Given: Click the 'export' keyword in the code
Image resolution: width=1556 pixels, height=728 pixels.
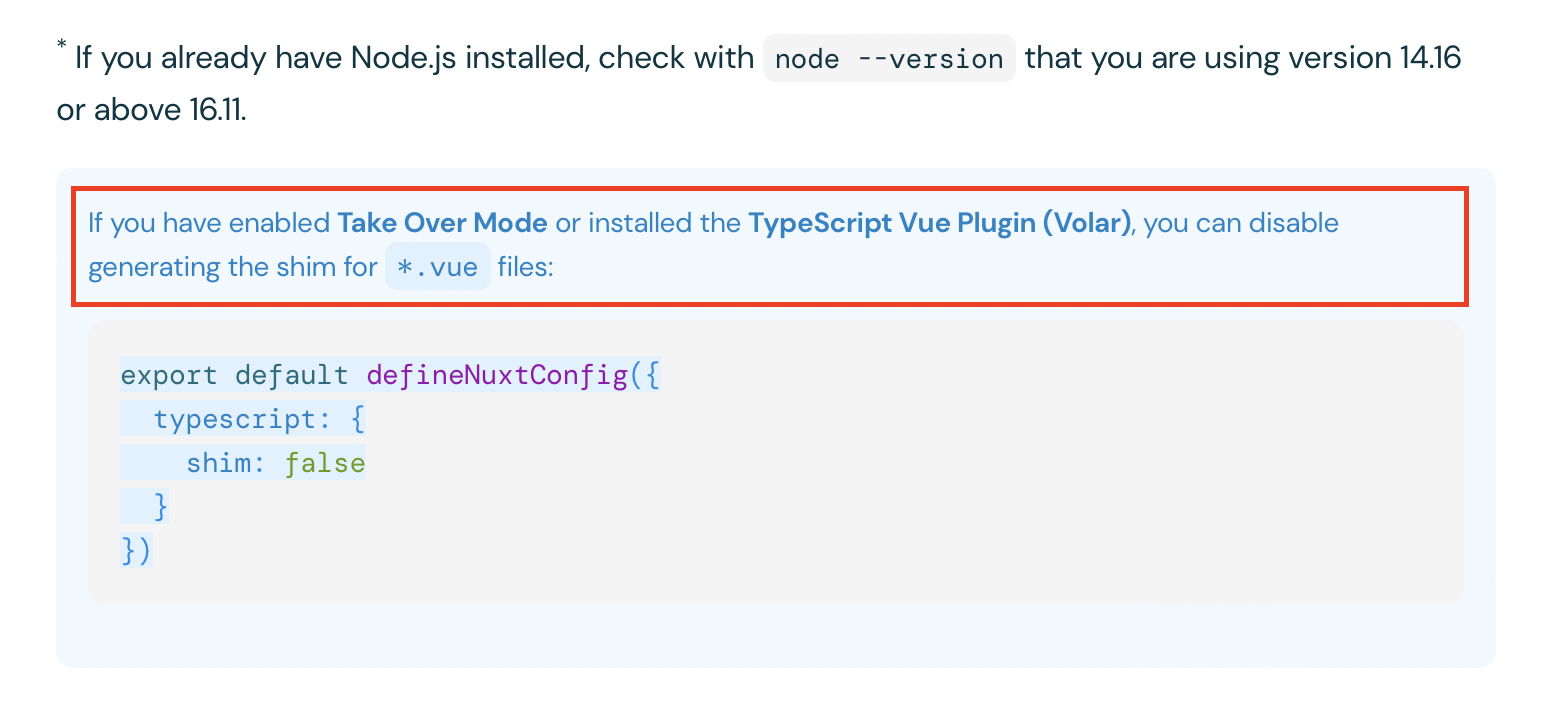Looking at the screenshot, I should pyautogui.click(x=169, y=376).
